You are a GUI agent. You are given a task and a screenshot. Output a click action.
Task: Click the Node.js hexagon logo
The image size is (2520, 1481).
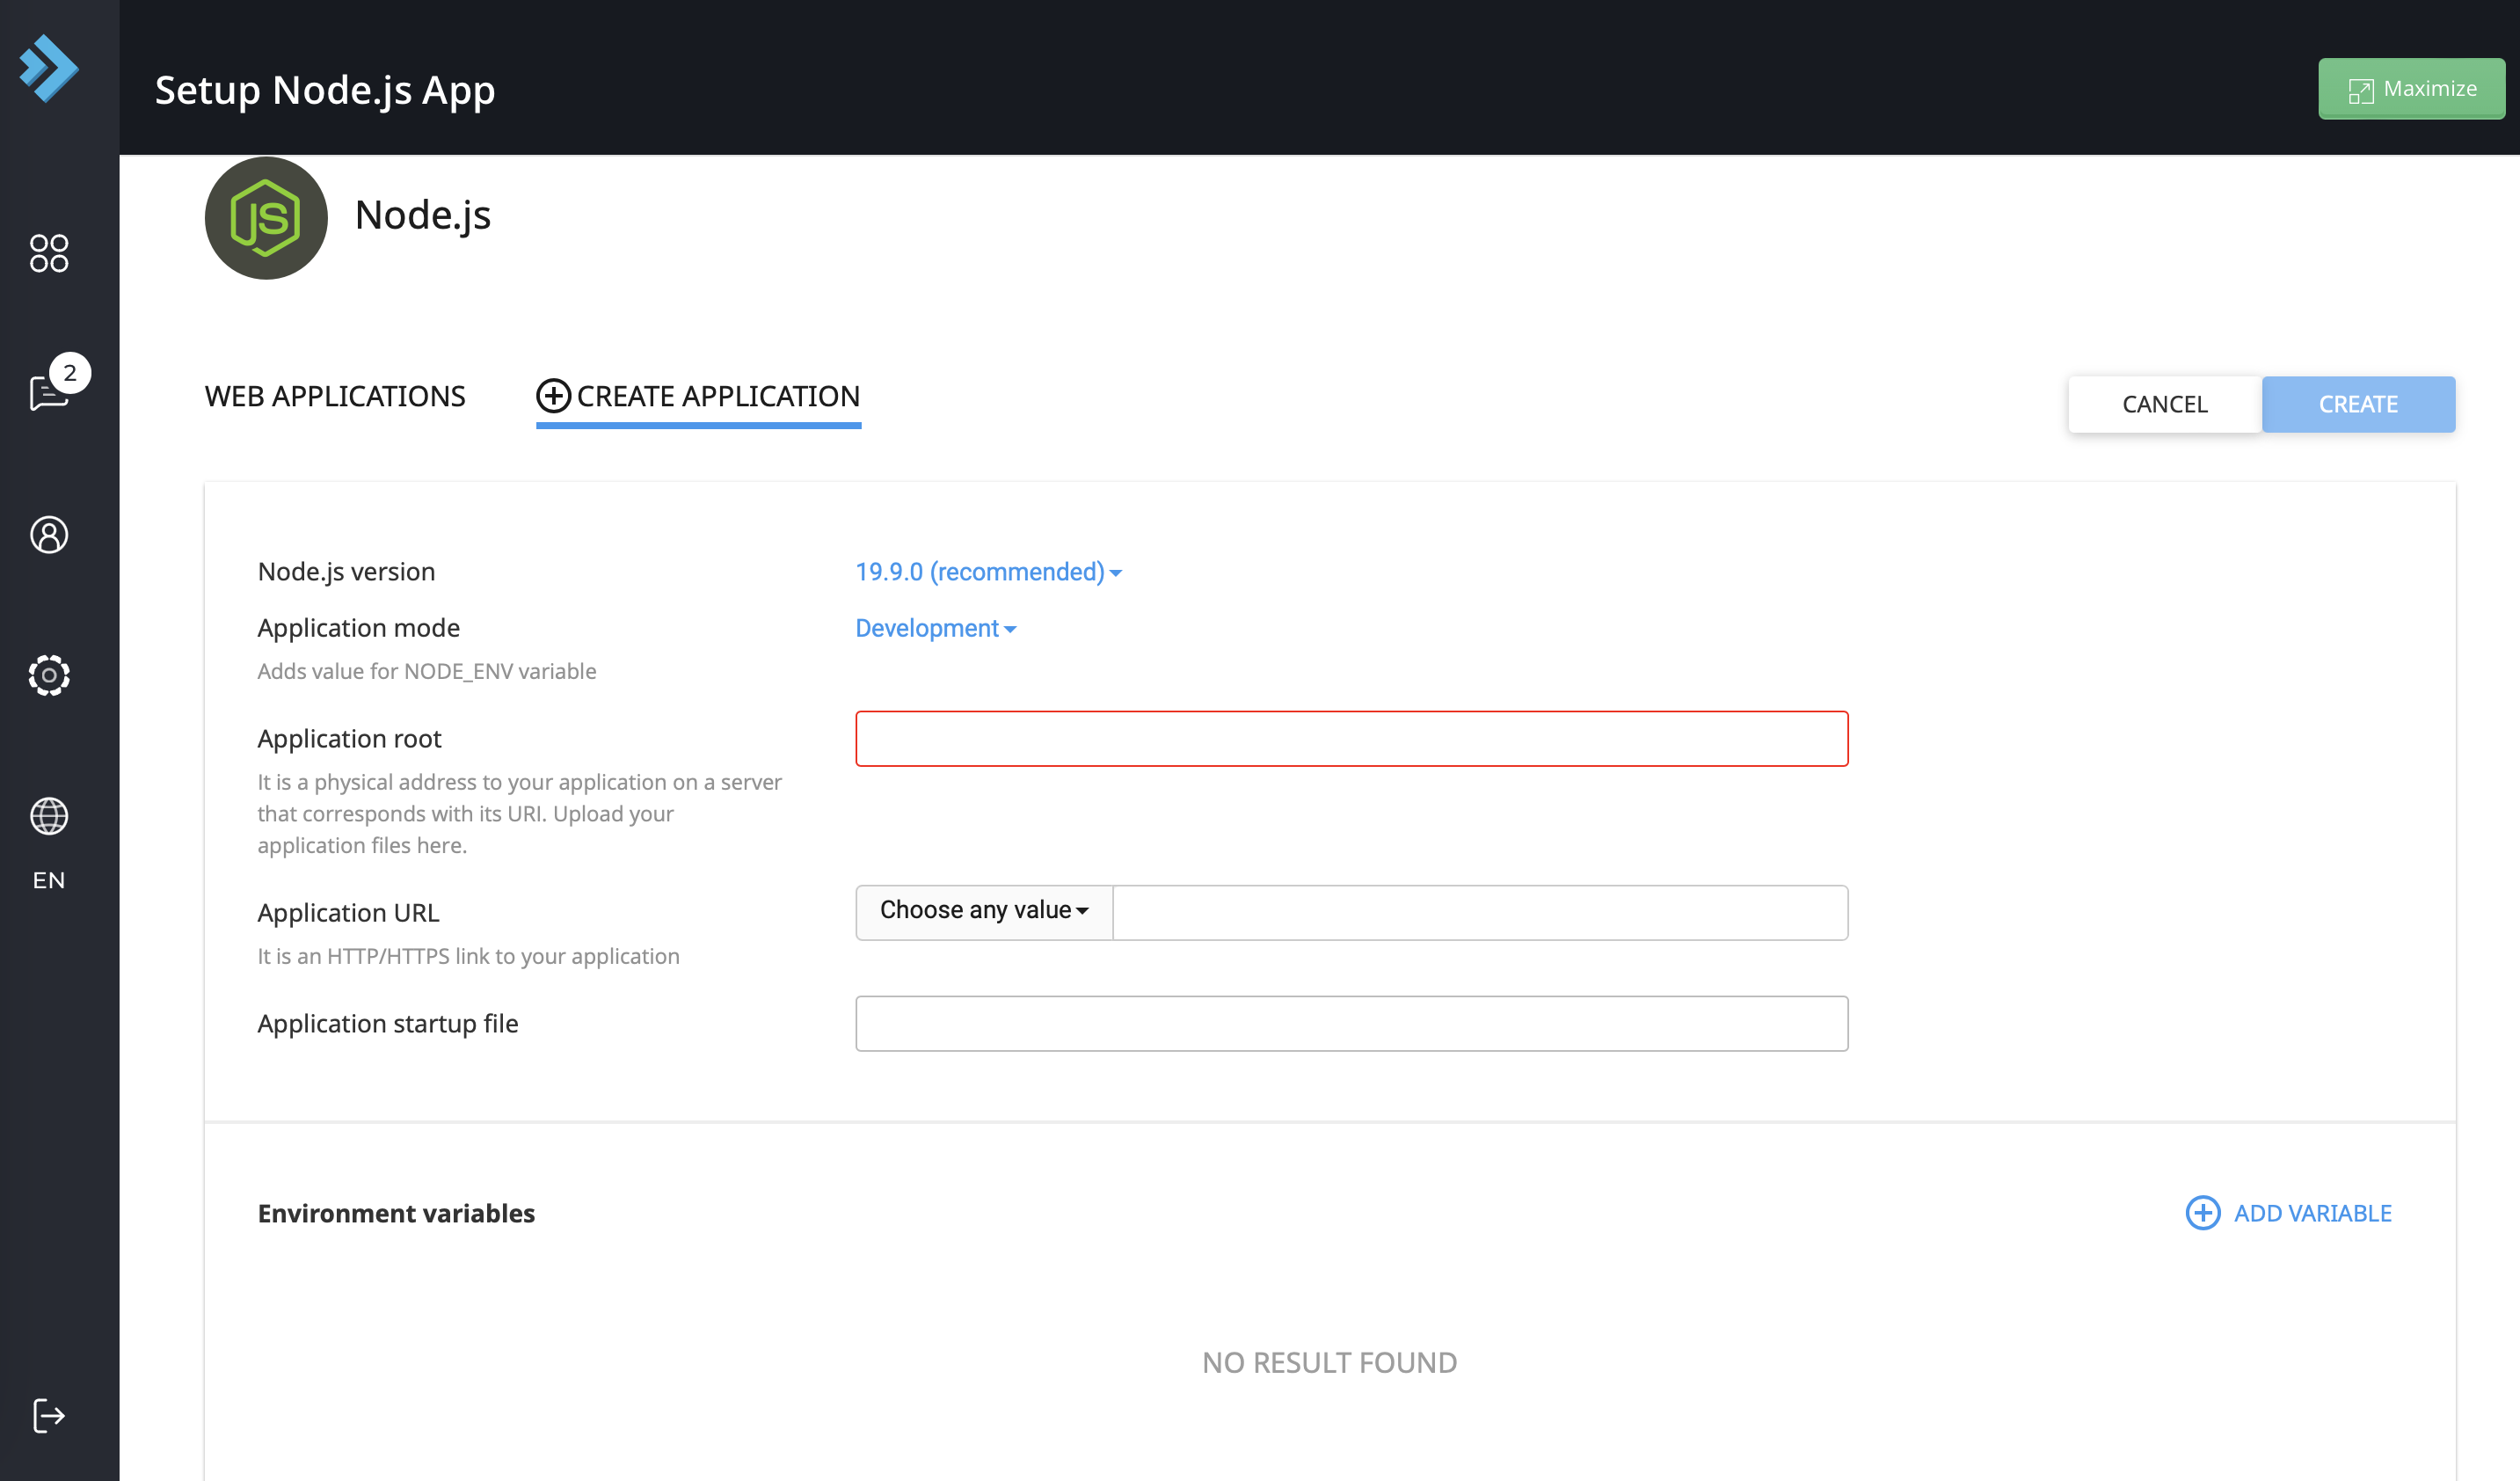click(266, 218)
